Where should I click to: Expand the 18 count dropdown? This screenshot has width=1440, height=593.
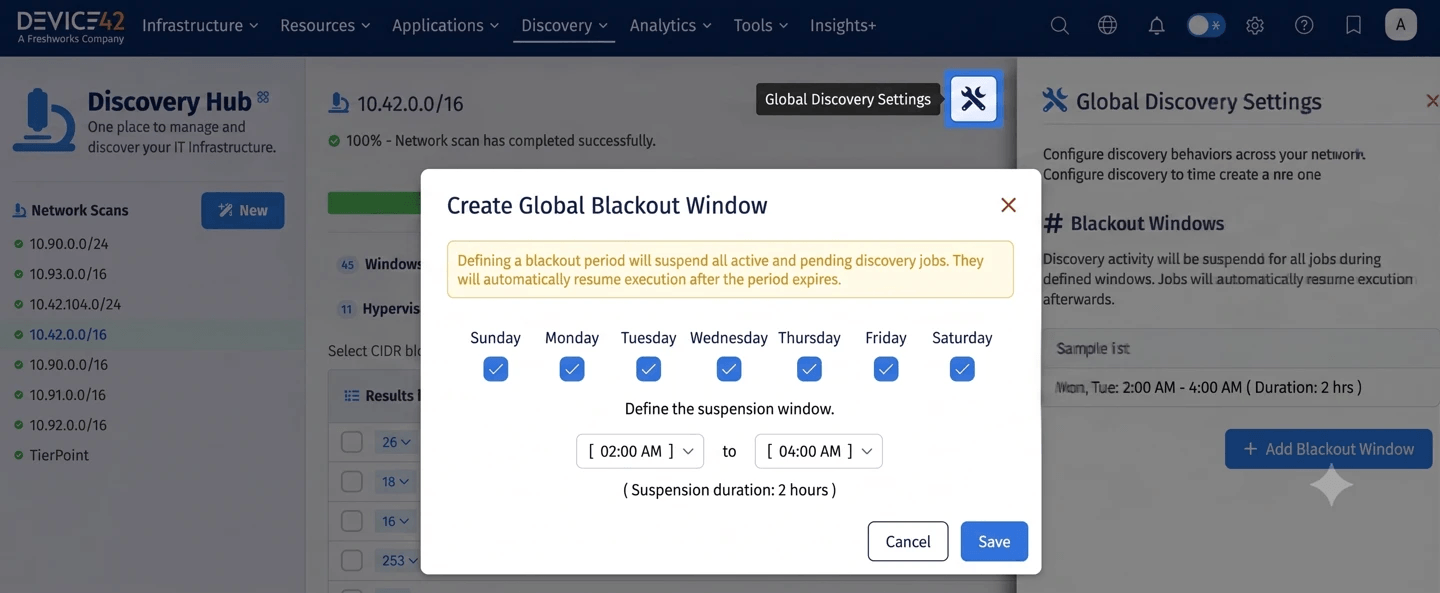[x=395, y=481]
